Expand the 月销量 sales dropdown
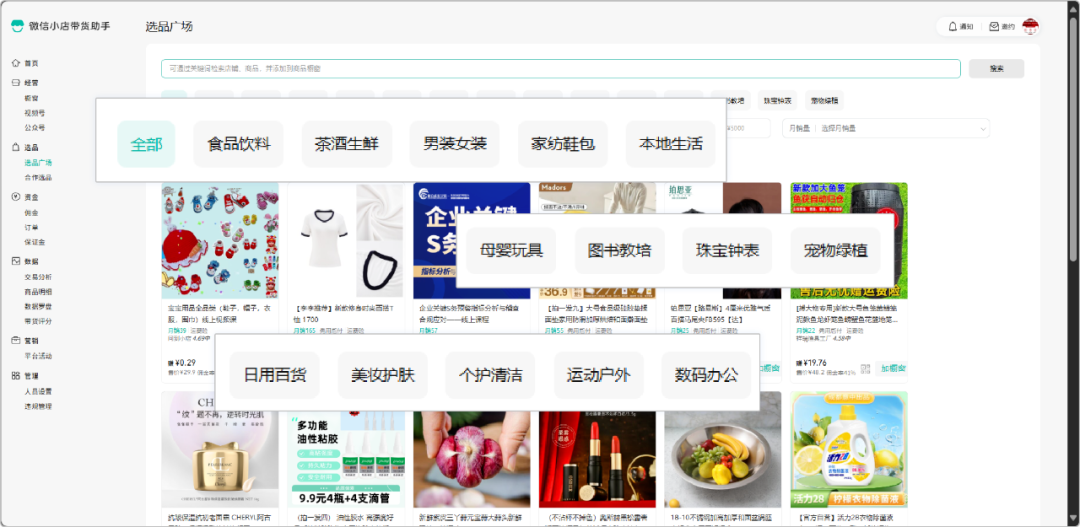 coord(886,128)
